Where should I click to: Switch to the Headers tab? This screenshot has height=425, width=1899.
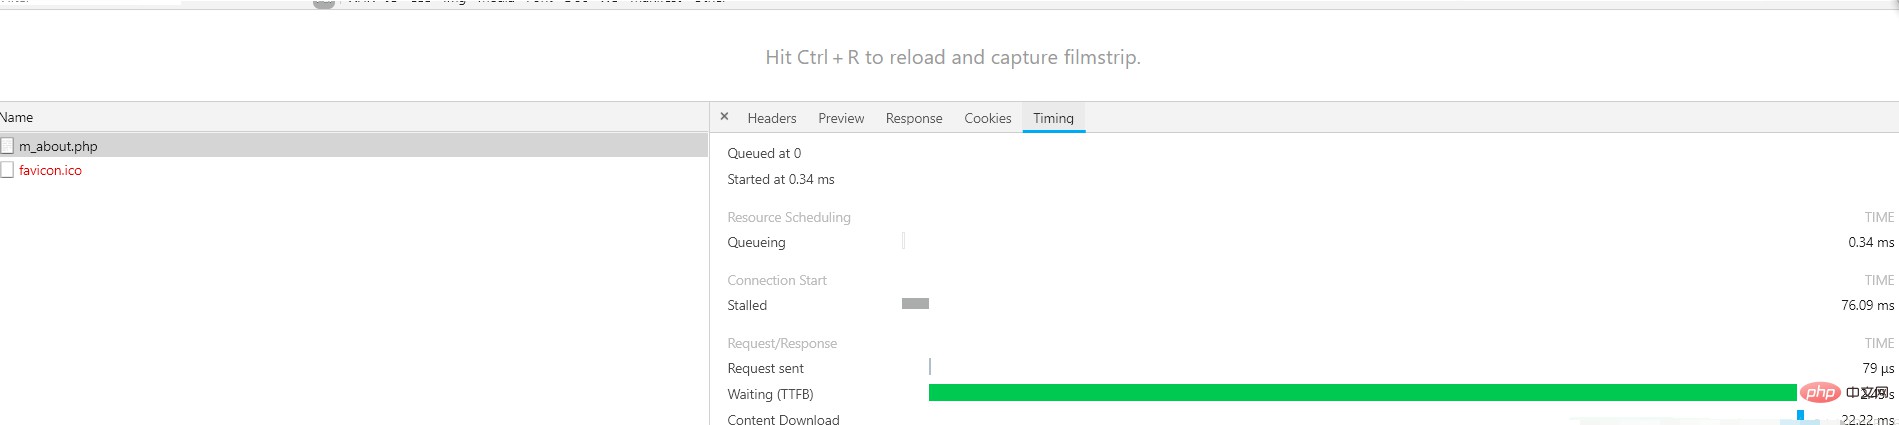[771, 118]
